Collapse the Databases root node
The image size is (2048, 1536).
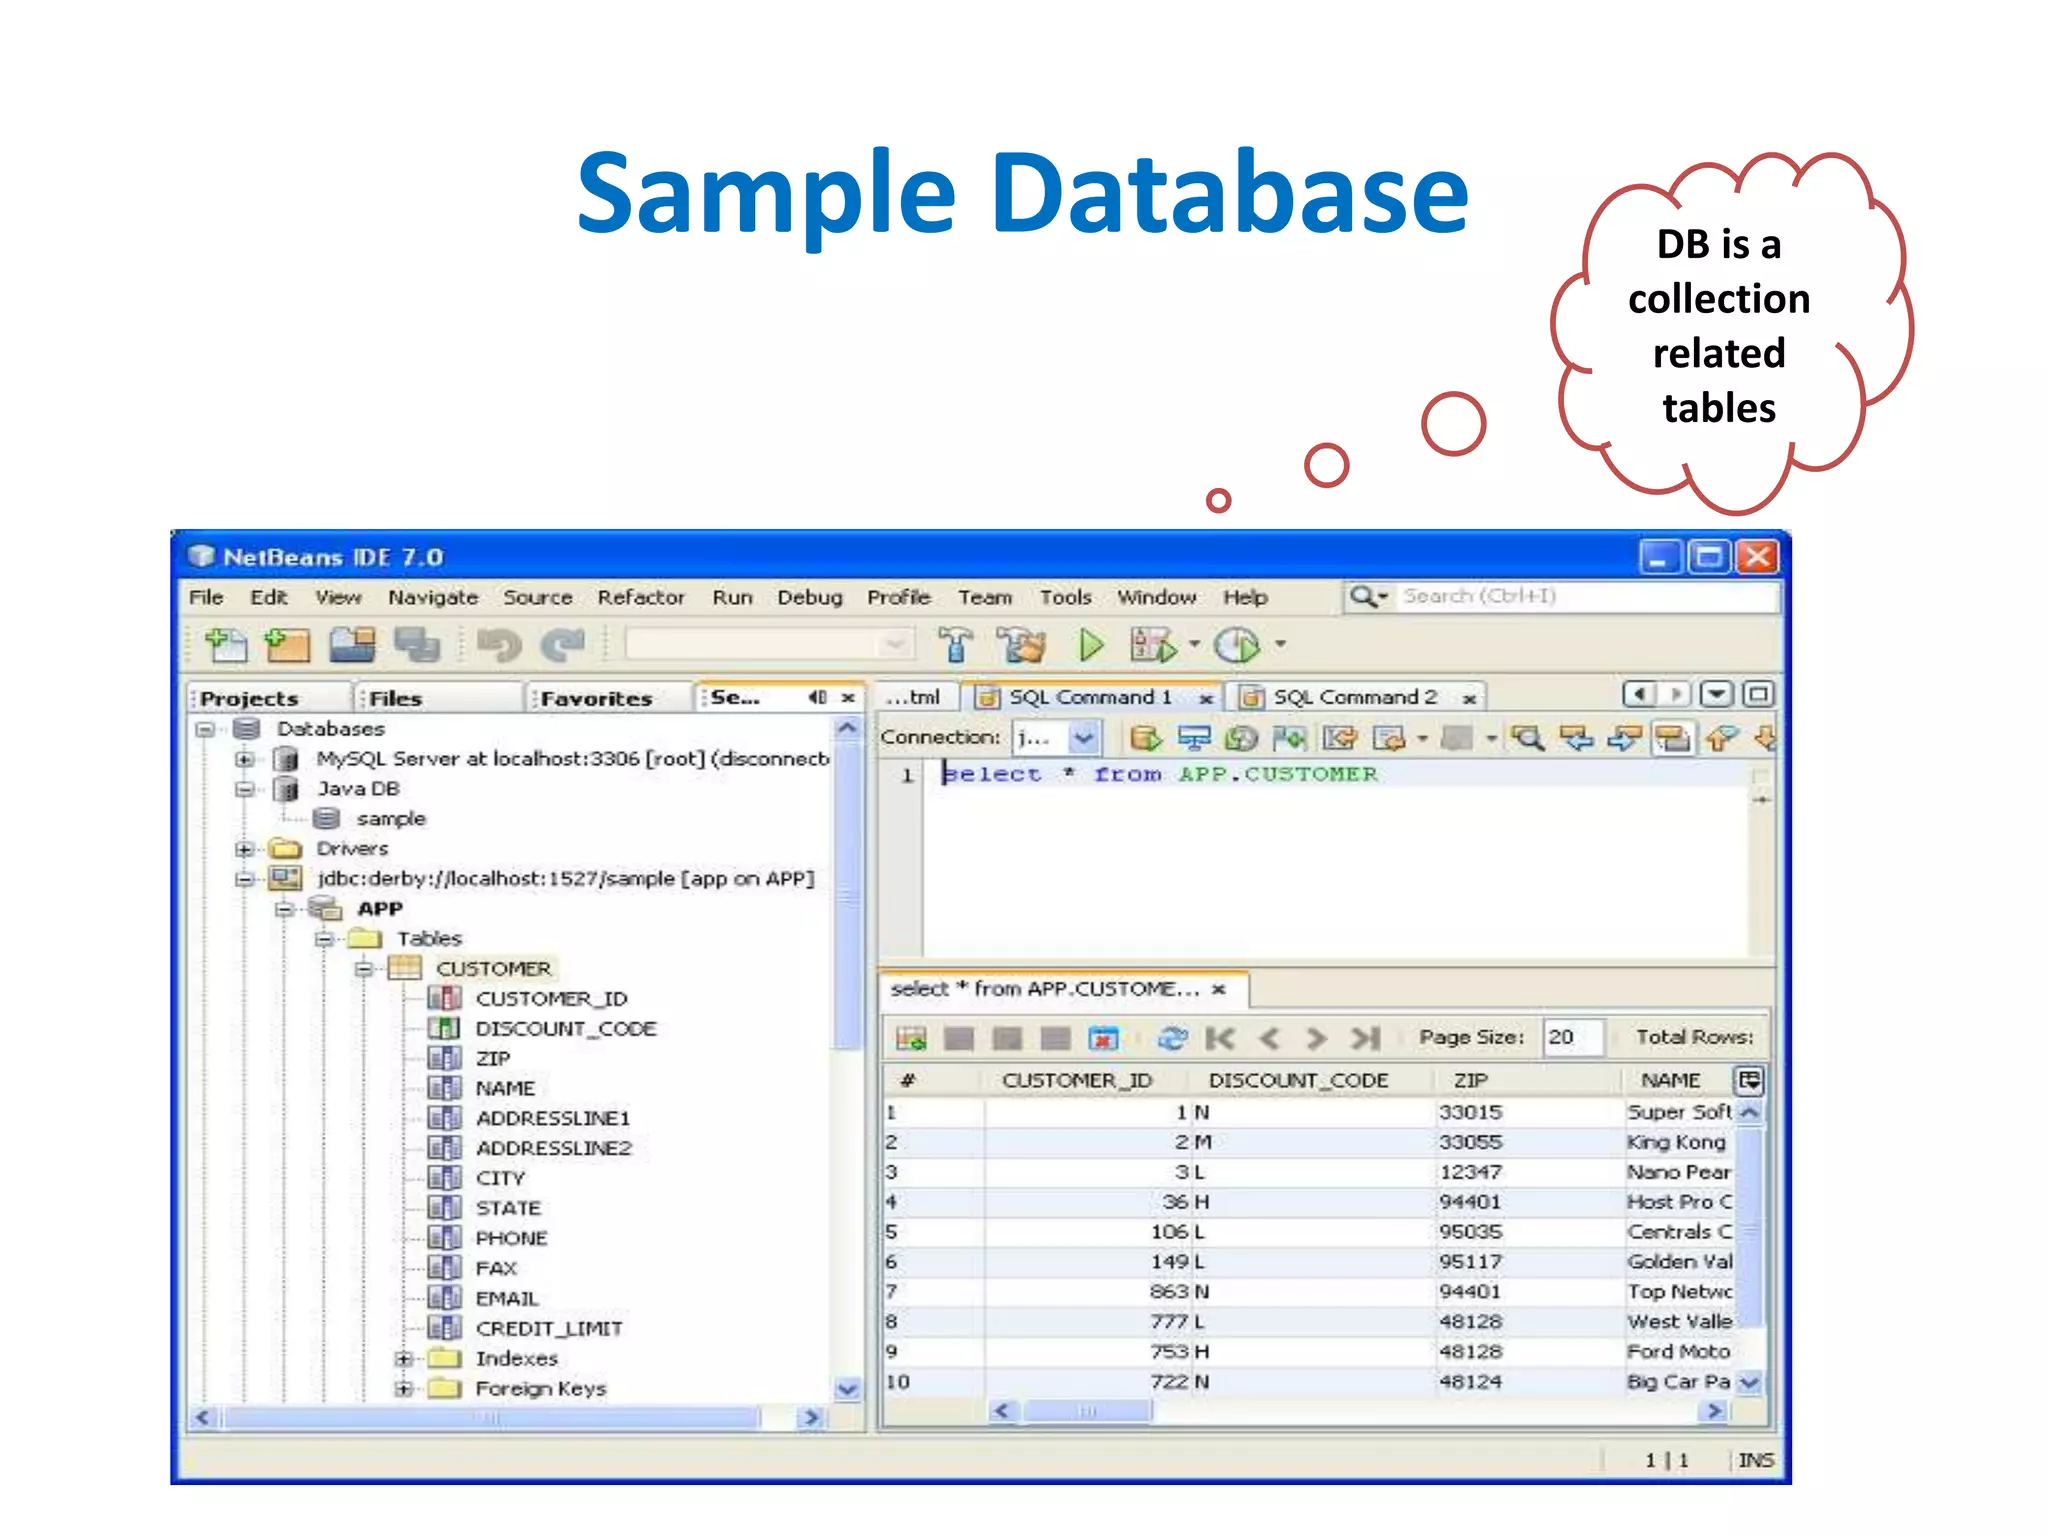click(205, 729)
